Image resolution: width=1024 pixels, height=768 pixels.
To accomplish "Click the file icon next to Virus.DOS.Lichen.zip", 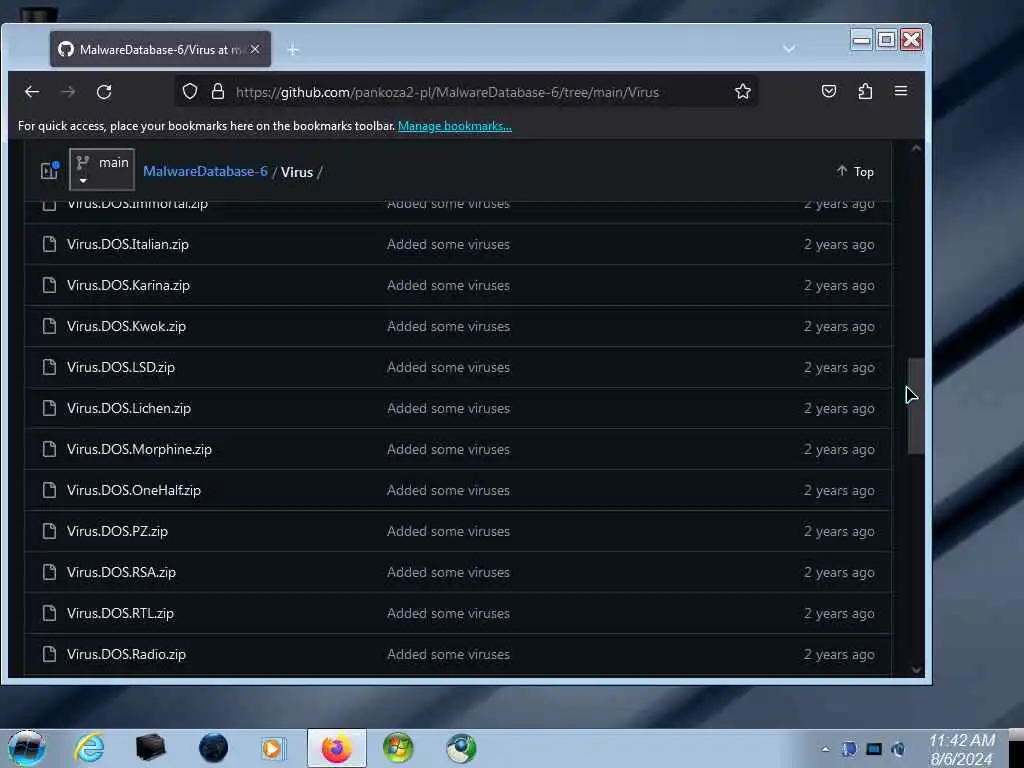I will click(49, 408).
